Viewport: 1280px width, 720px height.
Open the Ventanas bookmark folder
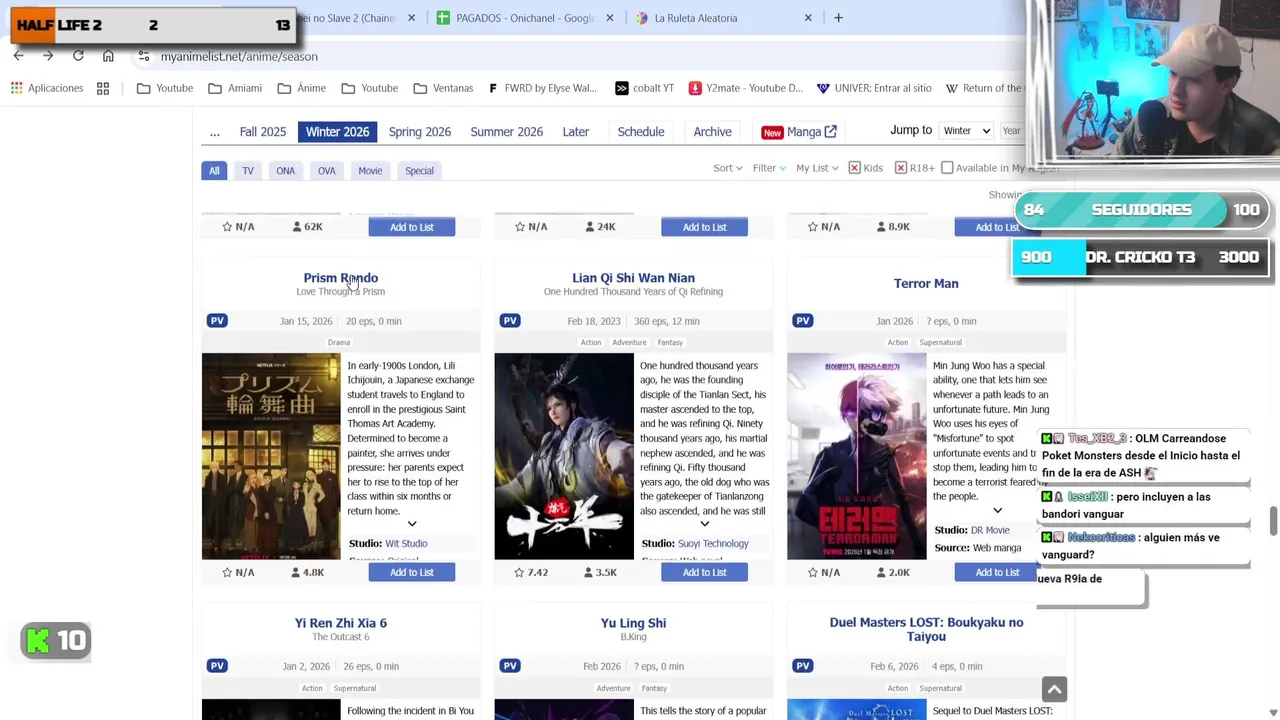(x=443, y=88)
